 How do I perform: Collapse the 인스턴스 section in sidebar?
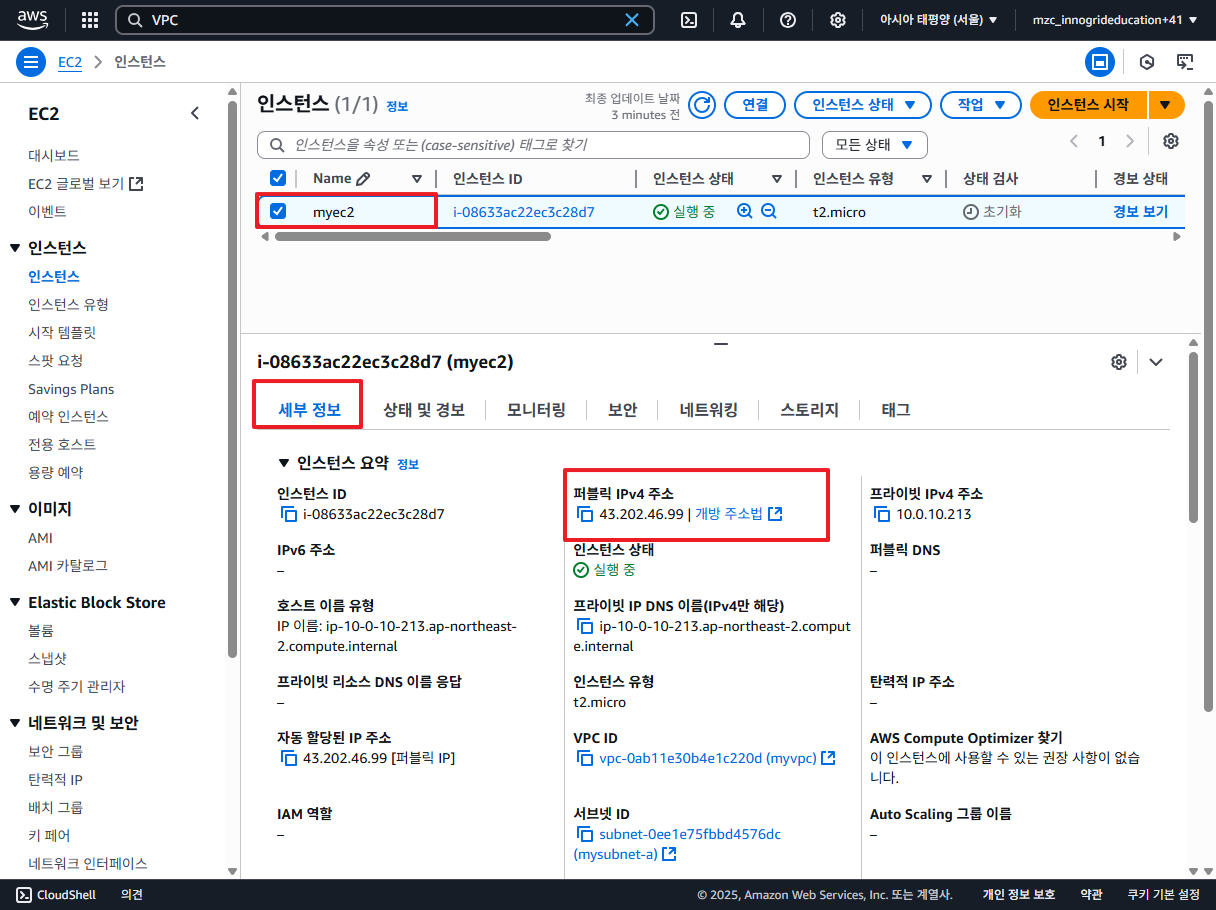pos(15,248)
